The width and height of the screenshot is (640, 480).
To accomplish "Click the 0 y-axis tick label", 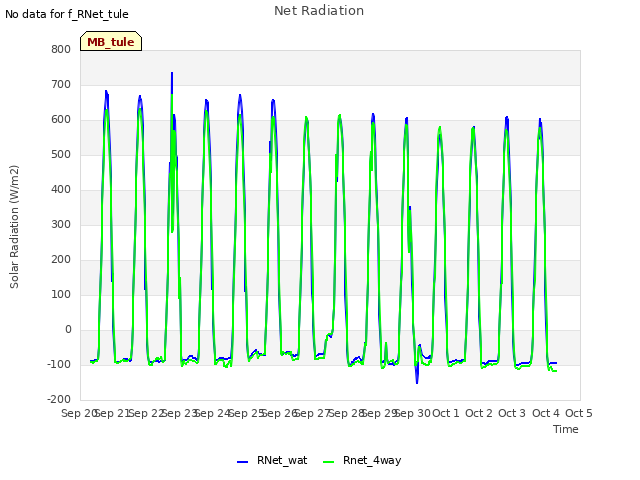I will click(68, 329).
